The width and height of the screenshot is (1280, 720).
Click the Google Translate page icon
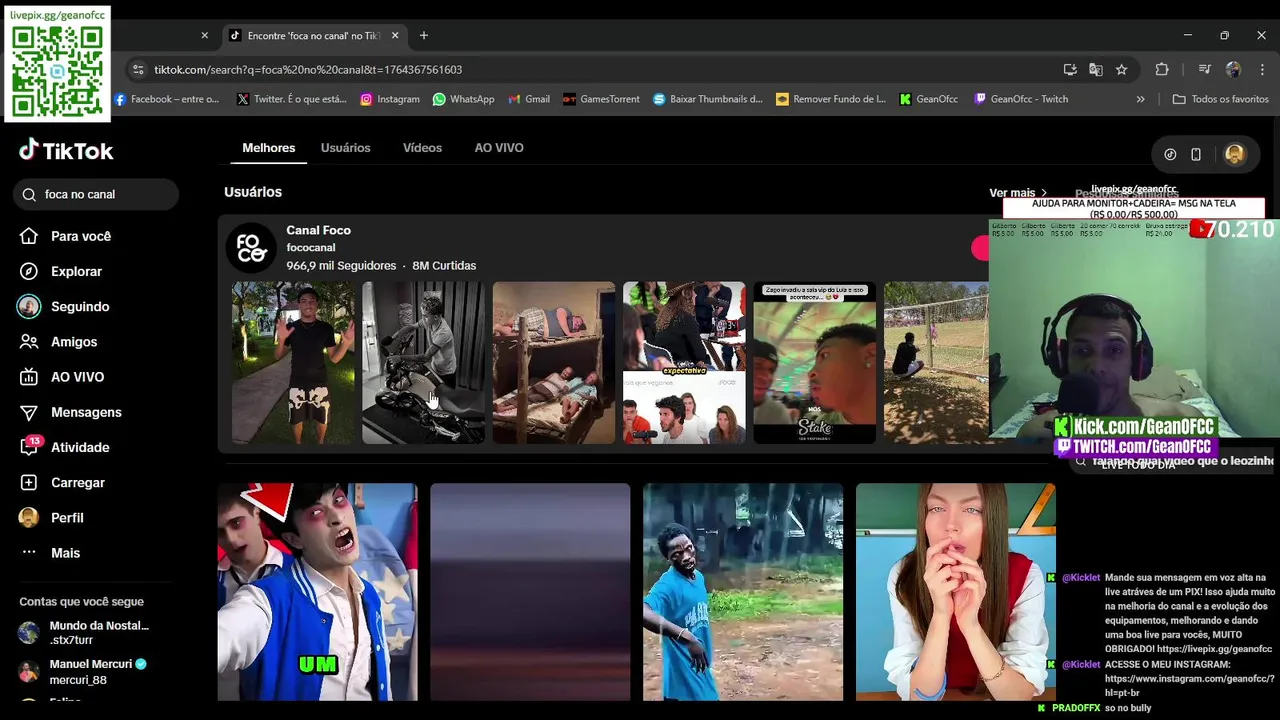point(1096,70)
